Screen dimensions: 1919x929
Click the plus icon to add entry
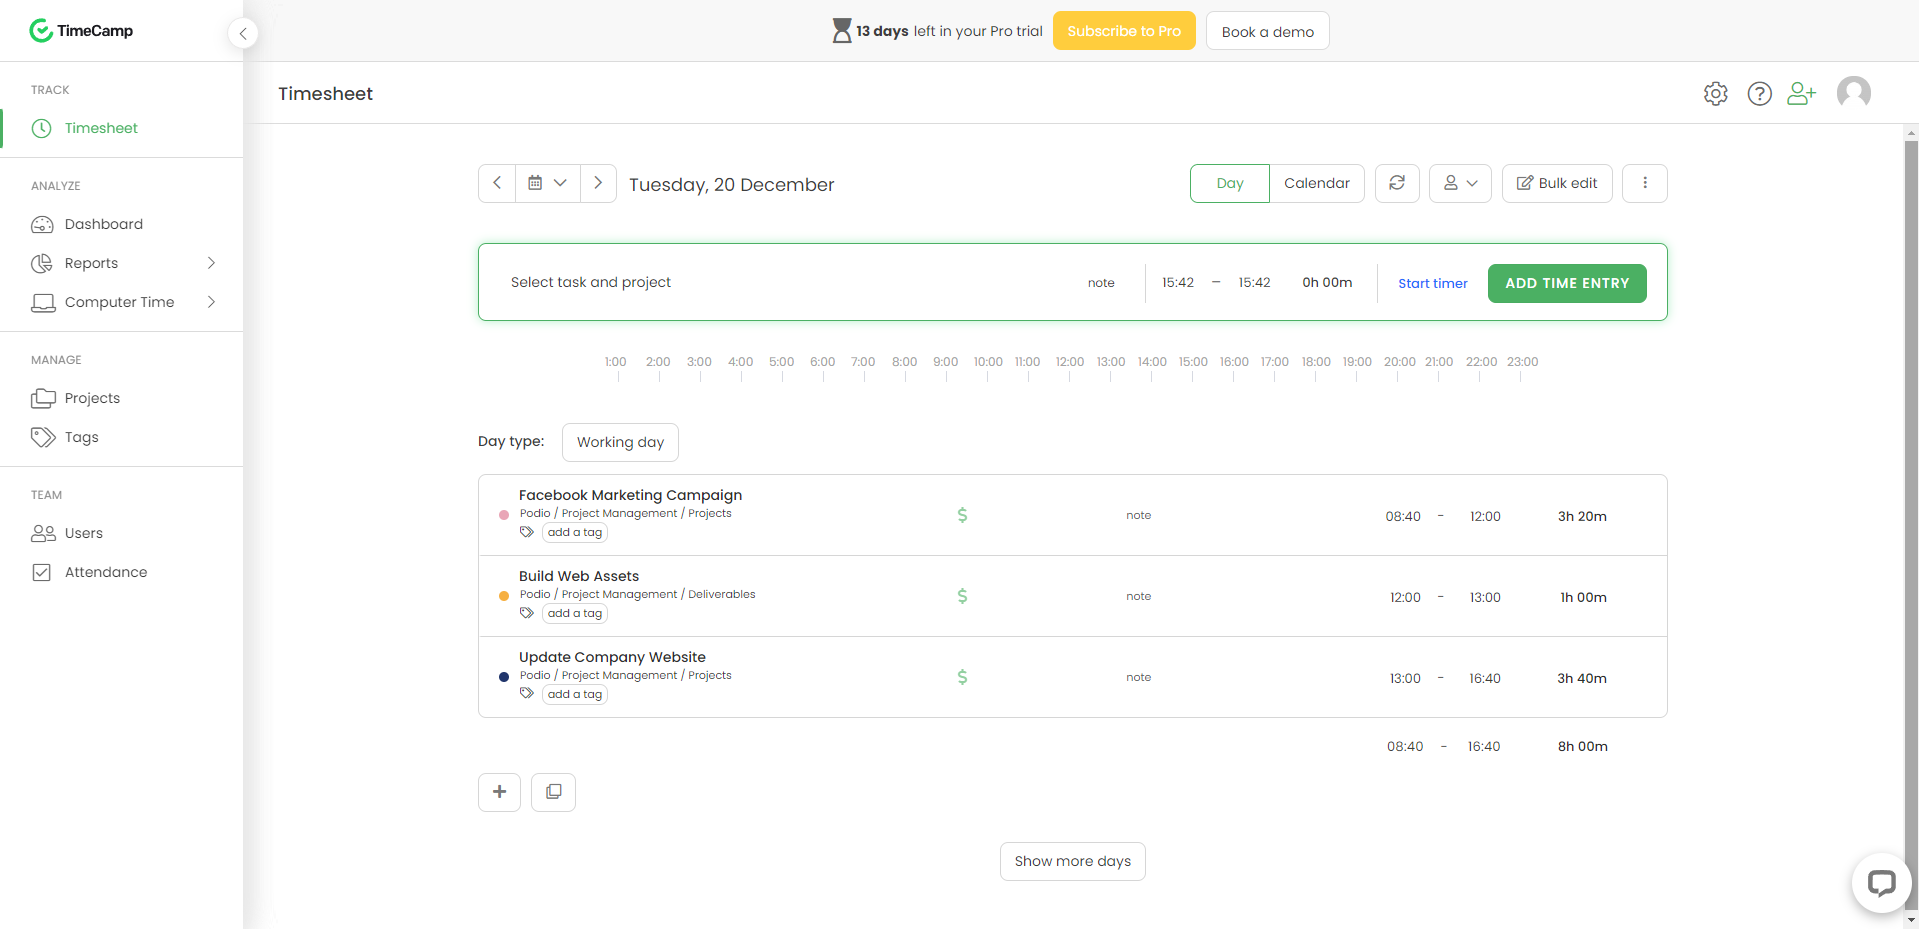(x=499, y=792)
